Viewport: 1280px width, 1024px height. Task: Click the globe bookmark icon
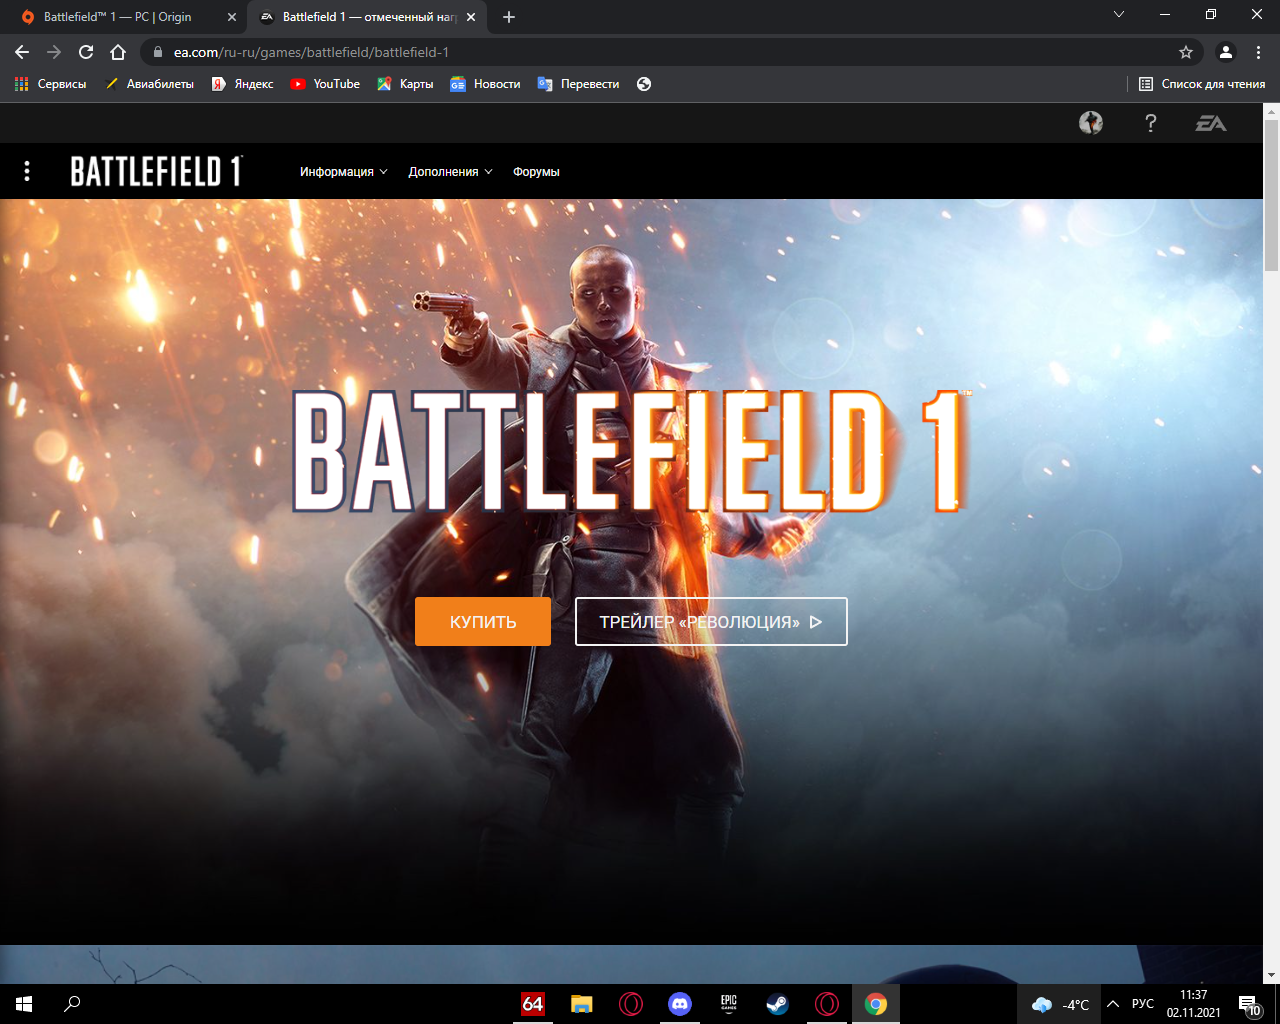[644, 84]
